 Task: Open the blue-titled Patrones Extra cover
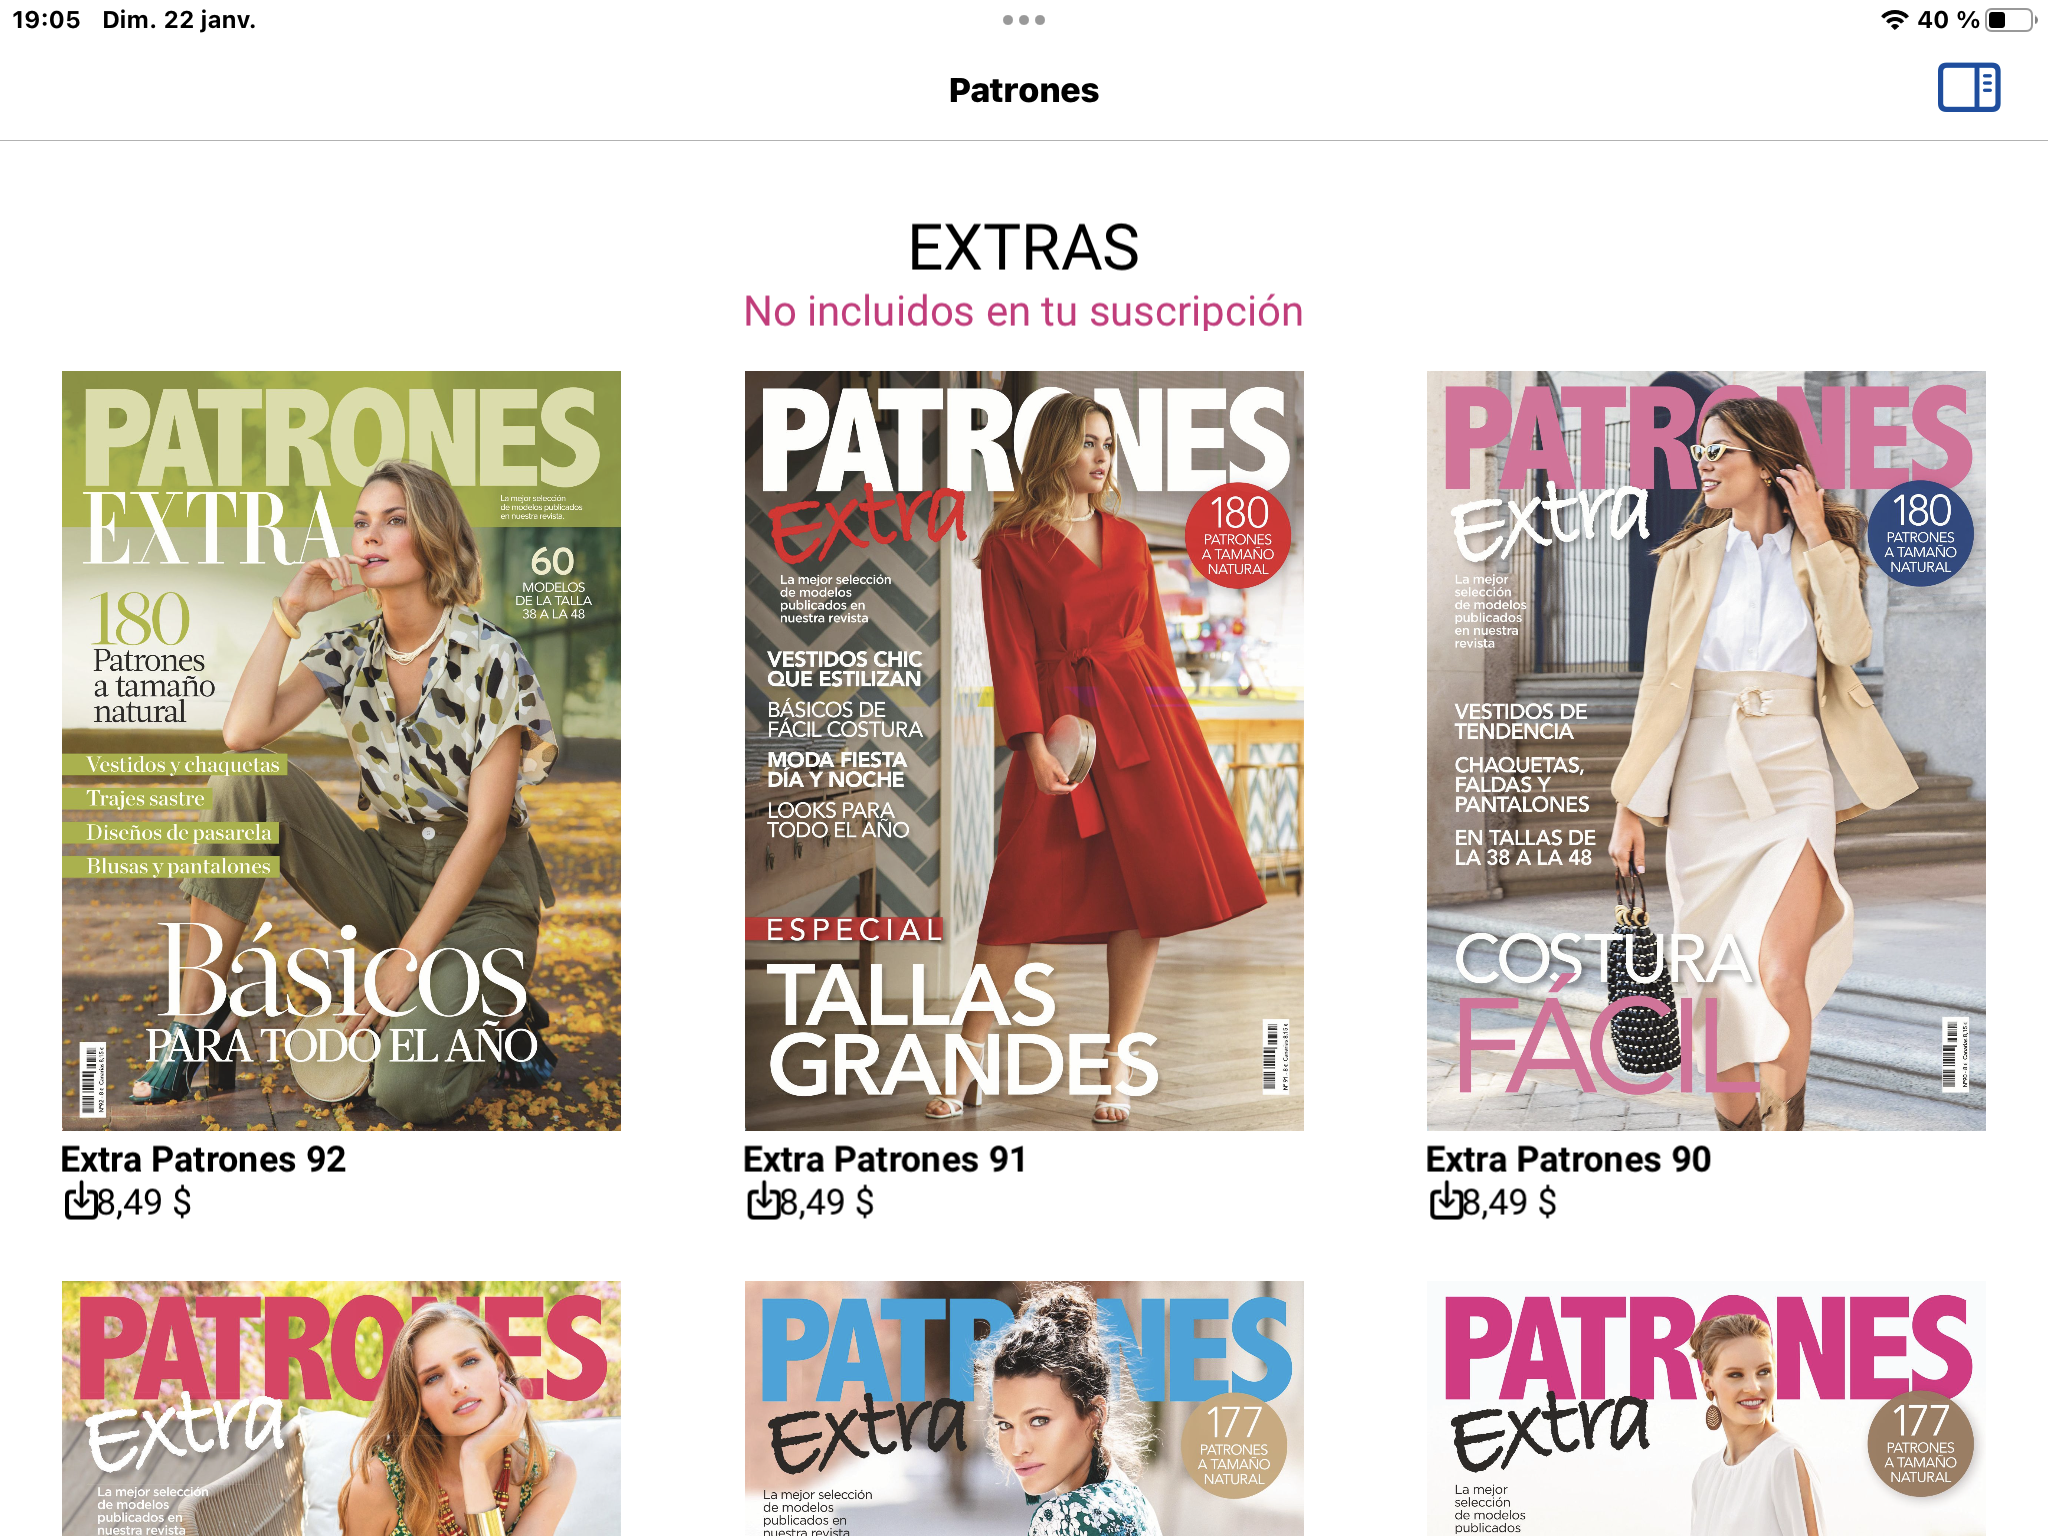1023,1408
